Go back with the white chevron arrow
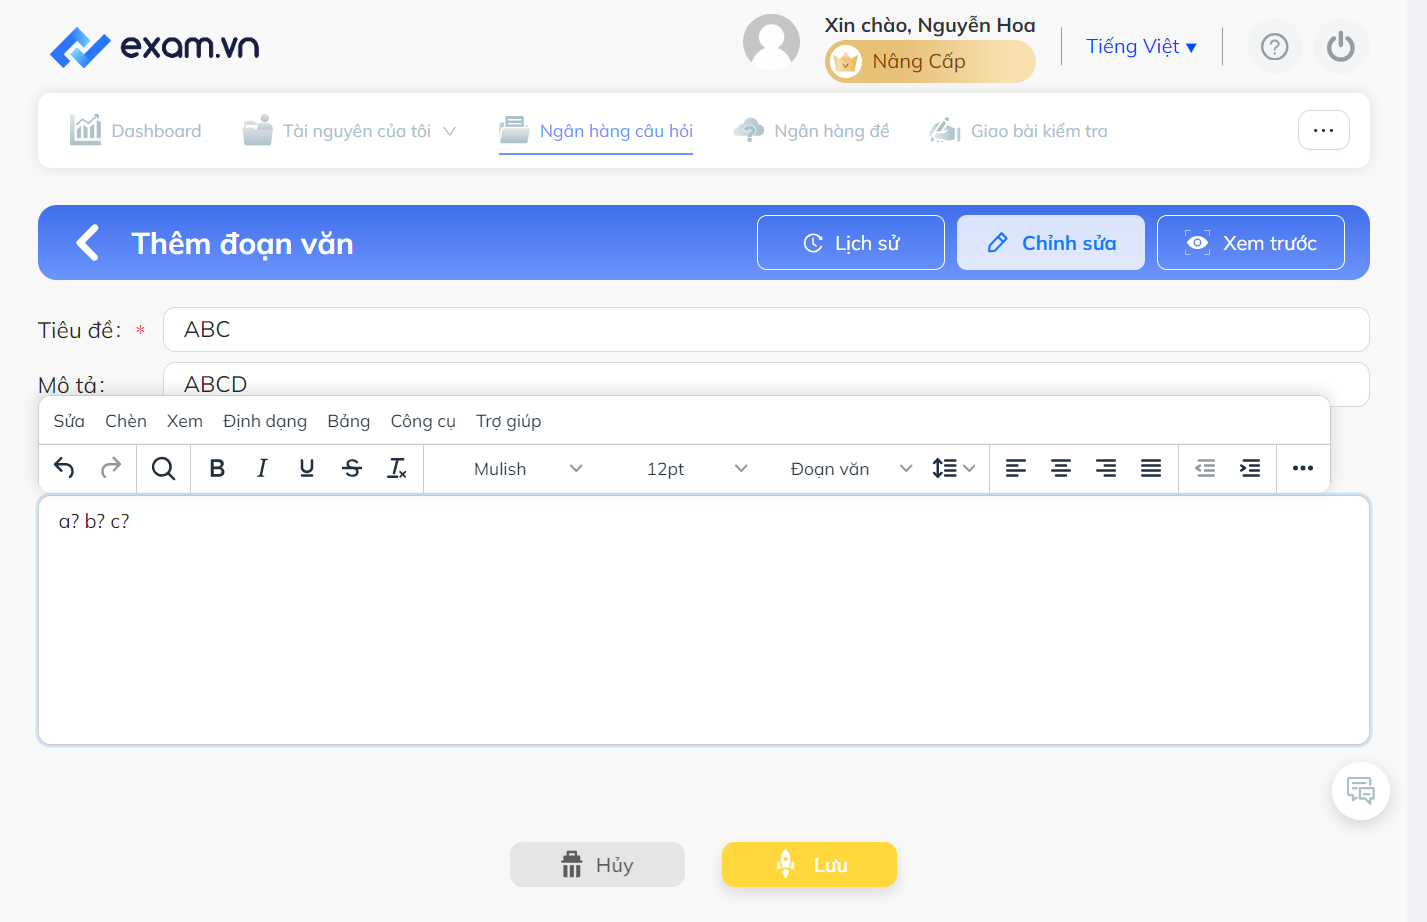This screenshot has width=1427, height=922. coord(88,243)
